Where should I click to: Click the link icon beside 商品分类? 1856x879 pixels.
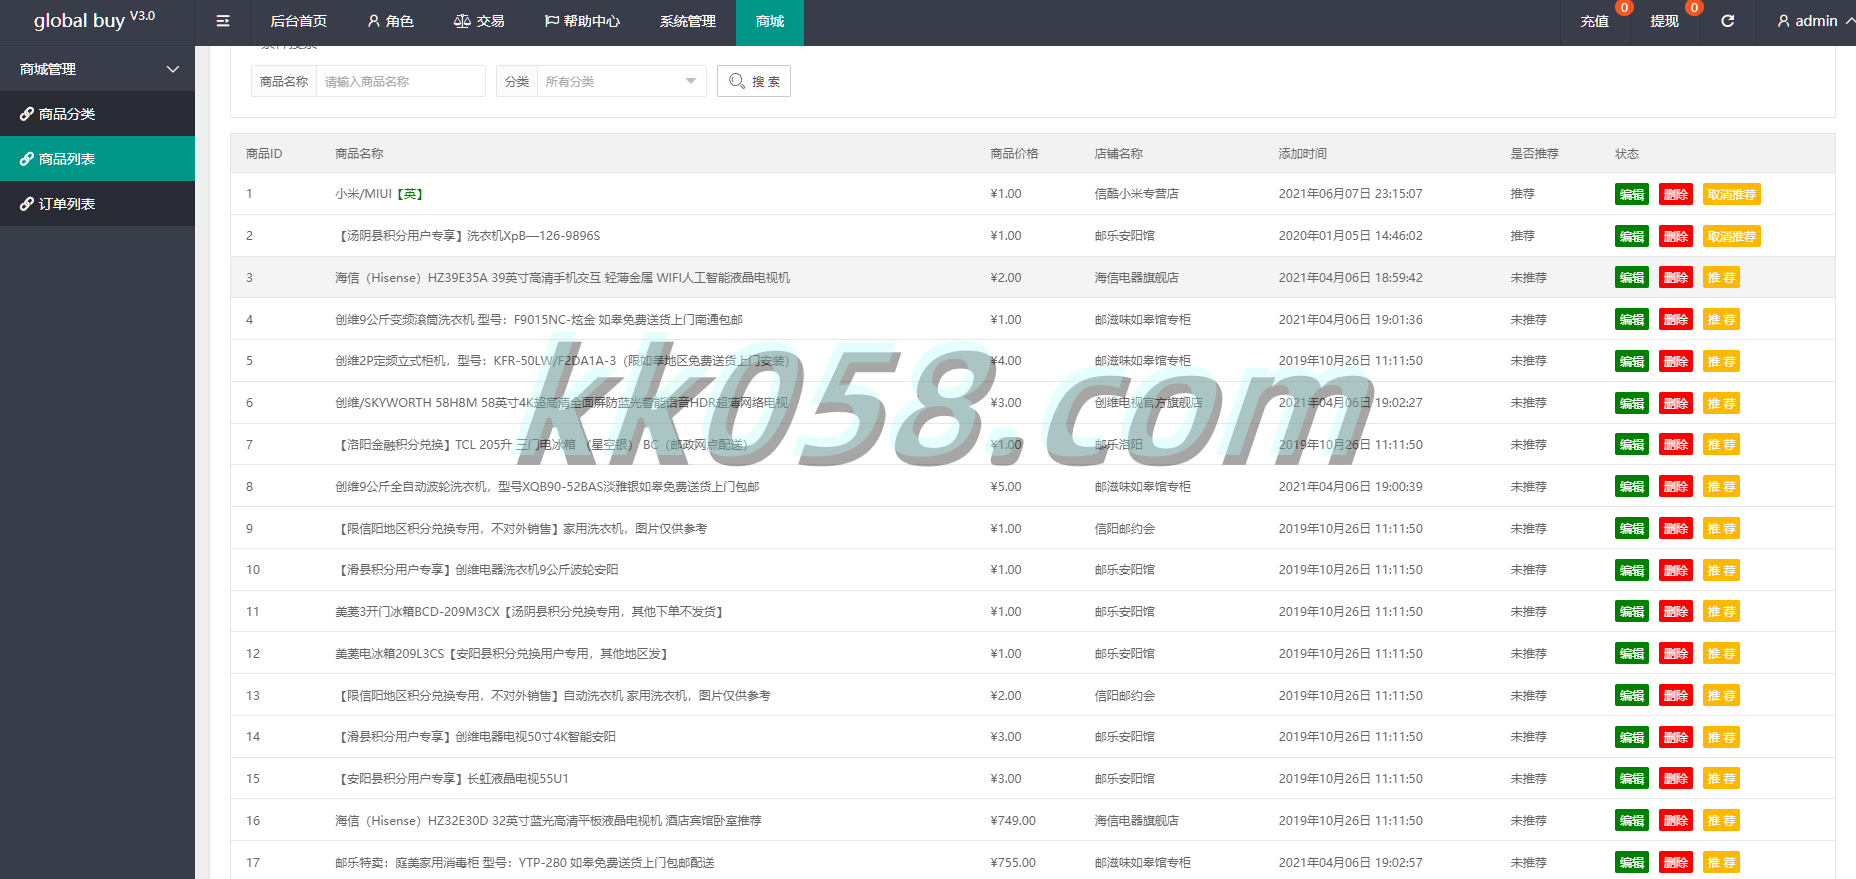click(x=27, y=114)
